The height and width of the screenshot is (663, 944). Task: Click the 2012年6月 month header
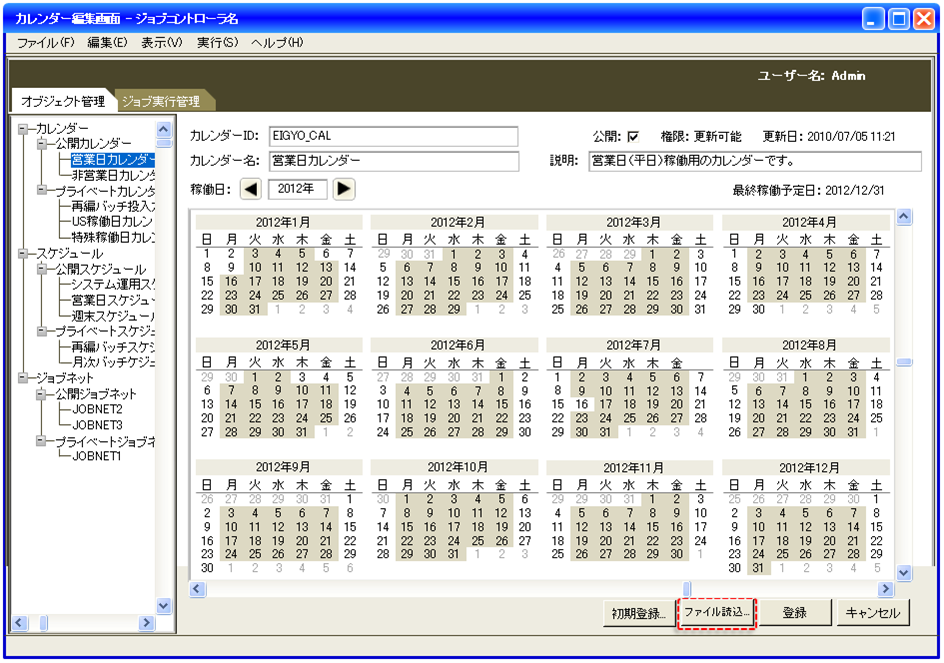tap(455, 345)
